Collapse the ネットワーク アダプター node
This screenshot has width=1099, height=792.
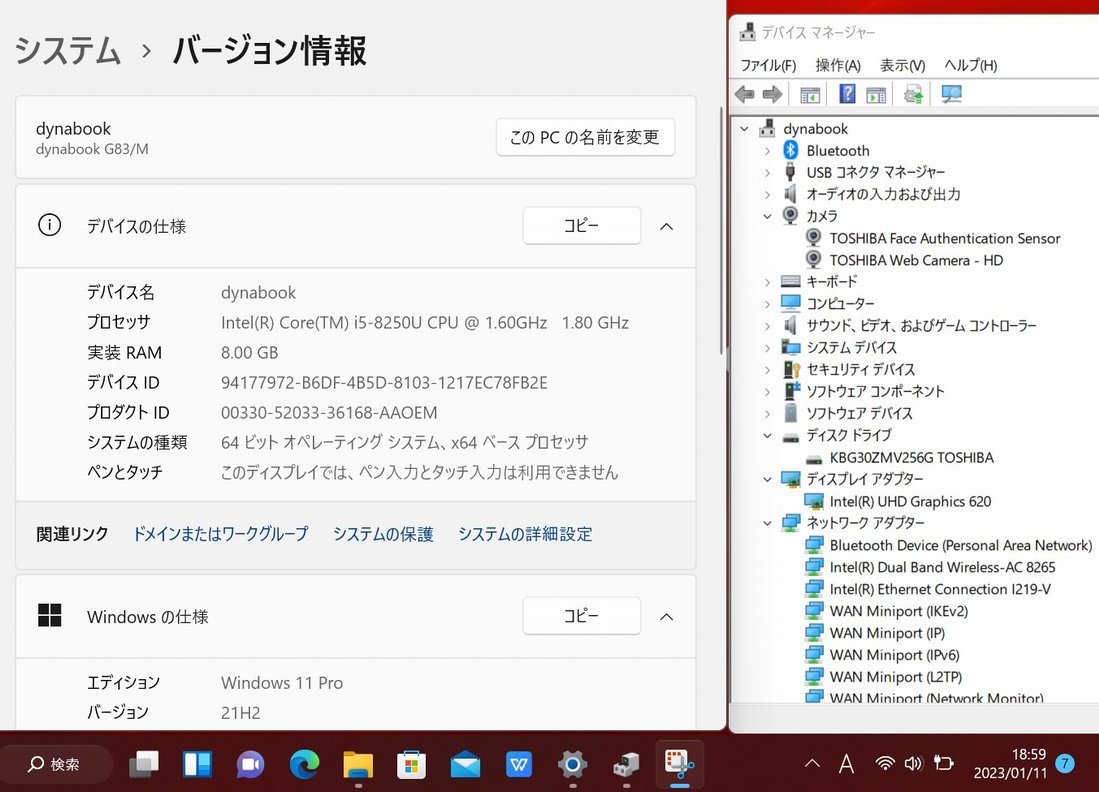pos(767,523)
